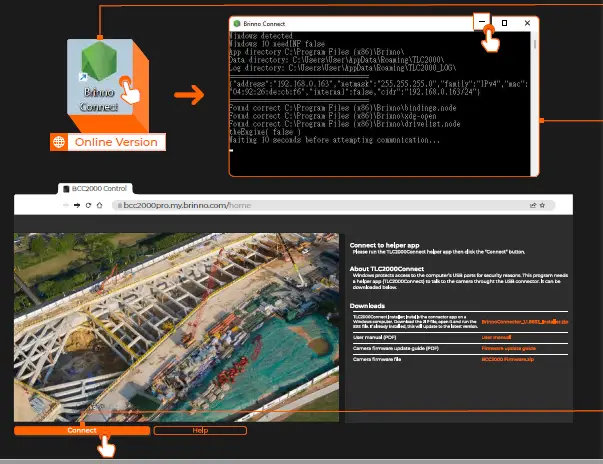Click the Help button
603x464 pixels.
coord(200,430)
